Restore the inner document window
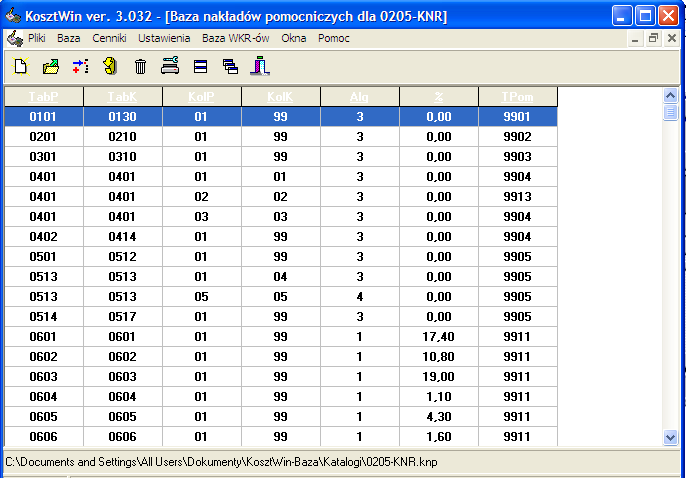 pyautogui.click(x=653, y=38)
